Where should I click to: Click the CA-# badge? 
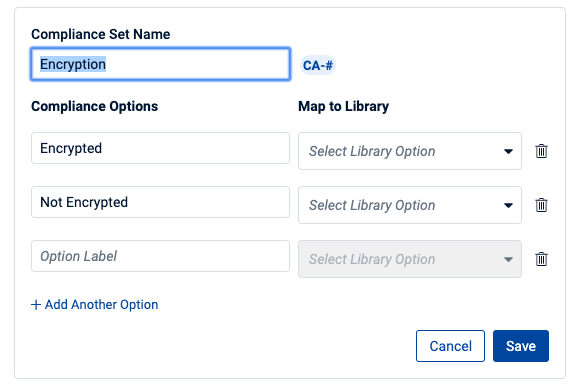318,65
